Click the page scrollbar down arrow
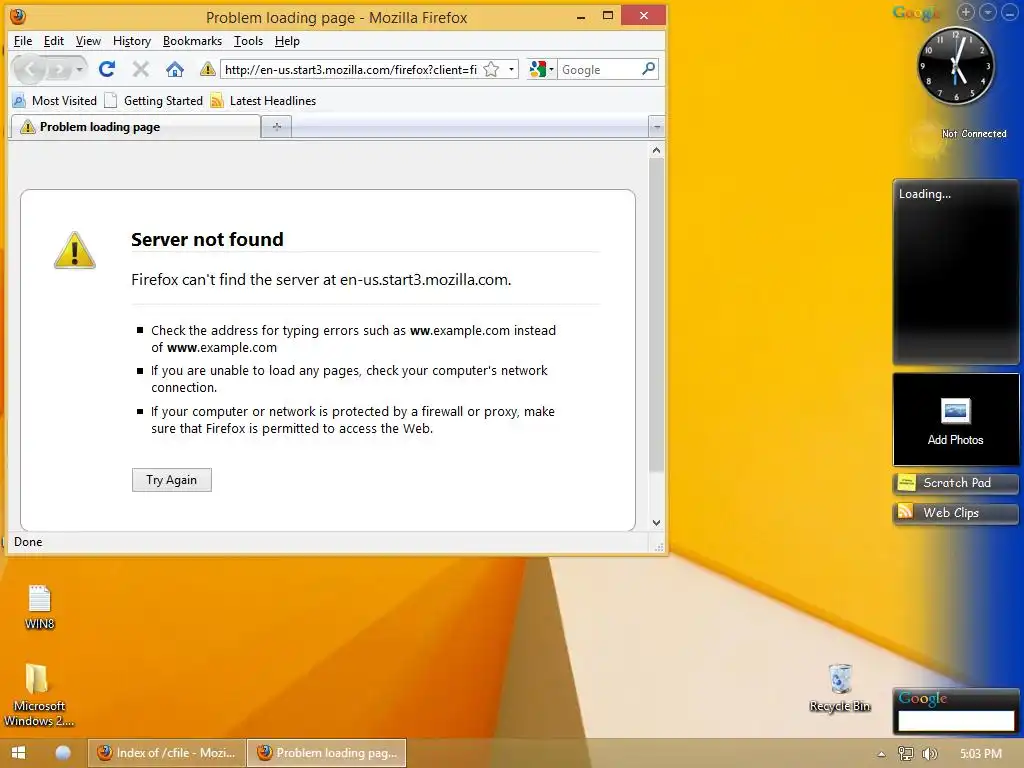1024x768 pixels. [x=656, y=522]
